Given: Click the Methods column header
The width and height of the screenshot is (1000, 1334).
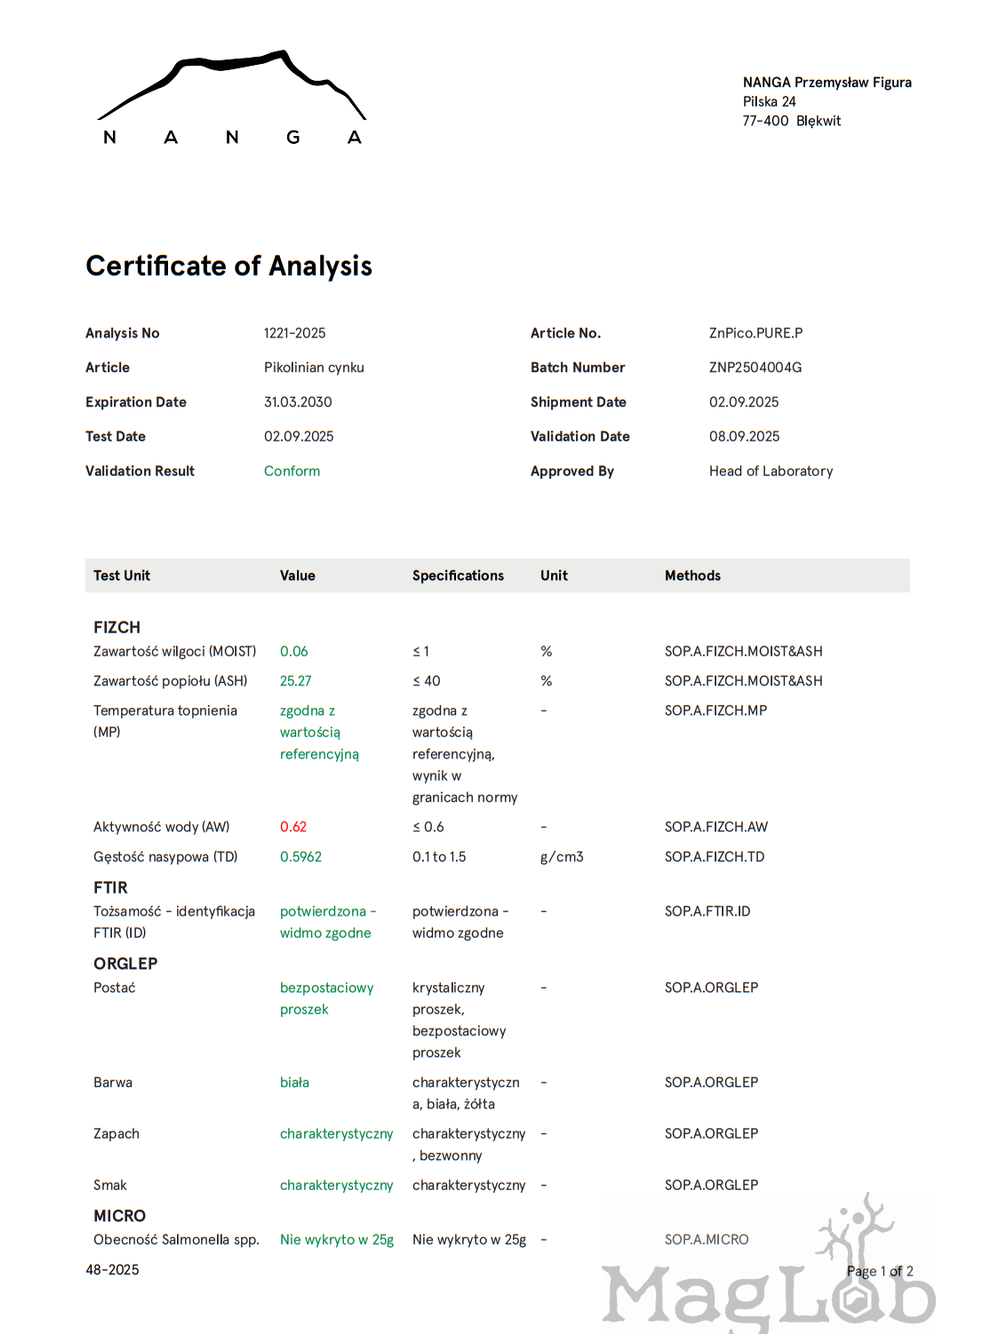Looking at the screenshot, I should coord(692,576).
